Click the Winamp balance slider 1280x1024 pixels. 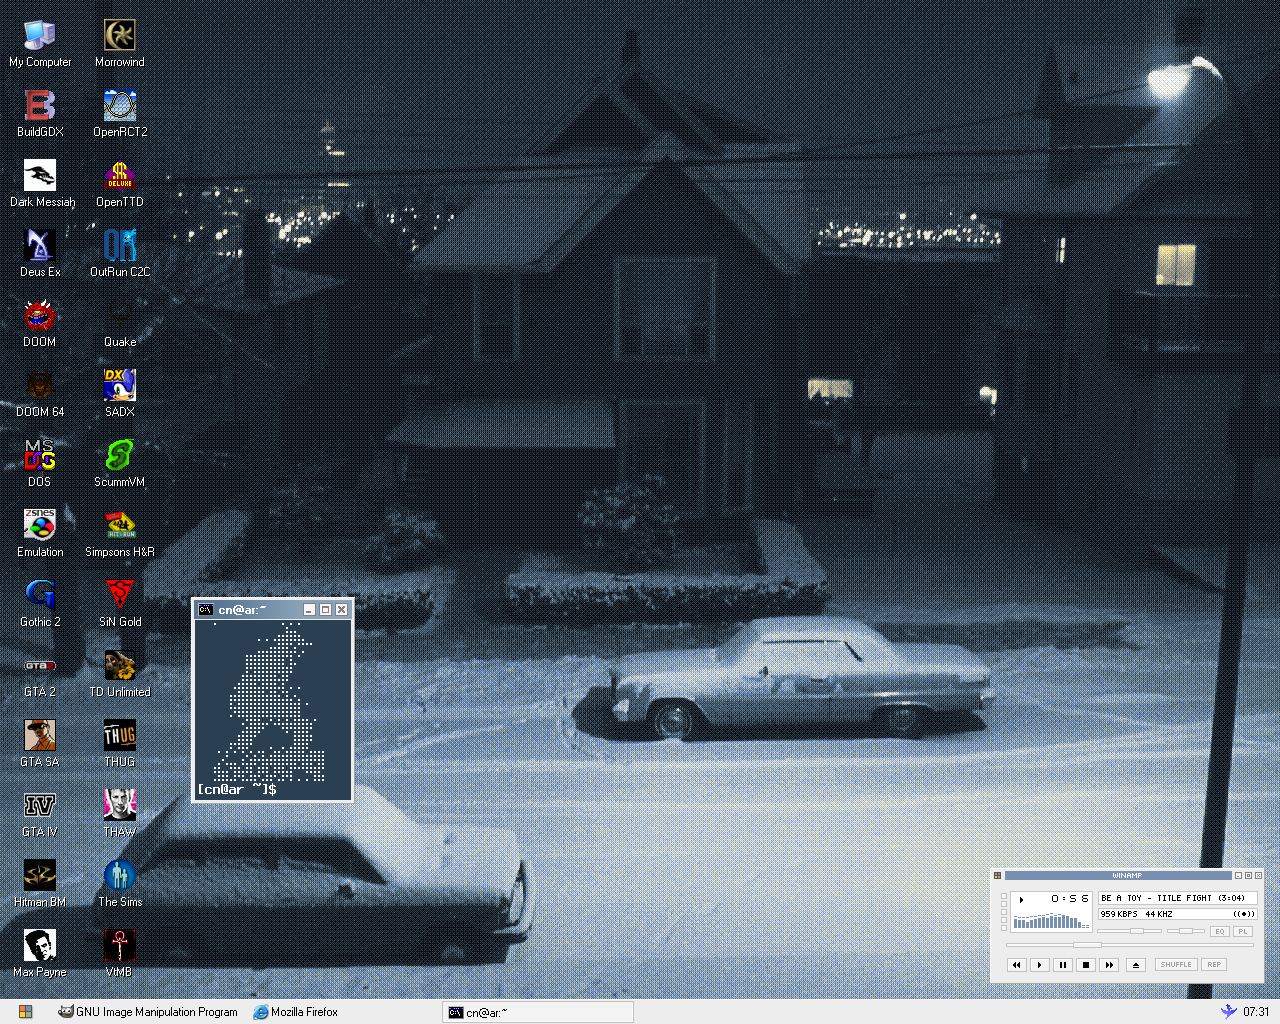point(1186,931)
